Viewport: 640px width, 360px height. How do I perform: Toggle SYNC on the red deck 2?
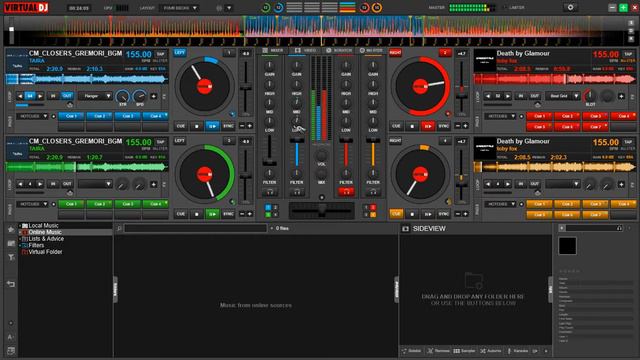443,126
